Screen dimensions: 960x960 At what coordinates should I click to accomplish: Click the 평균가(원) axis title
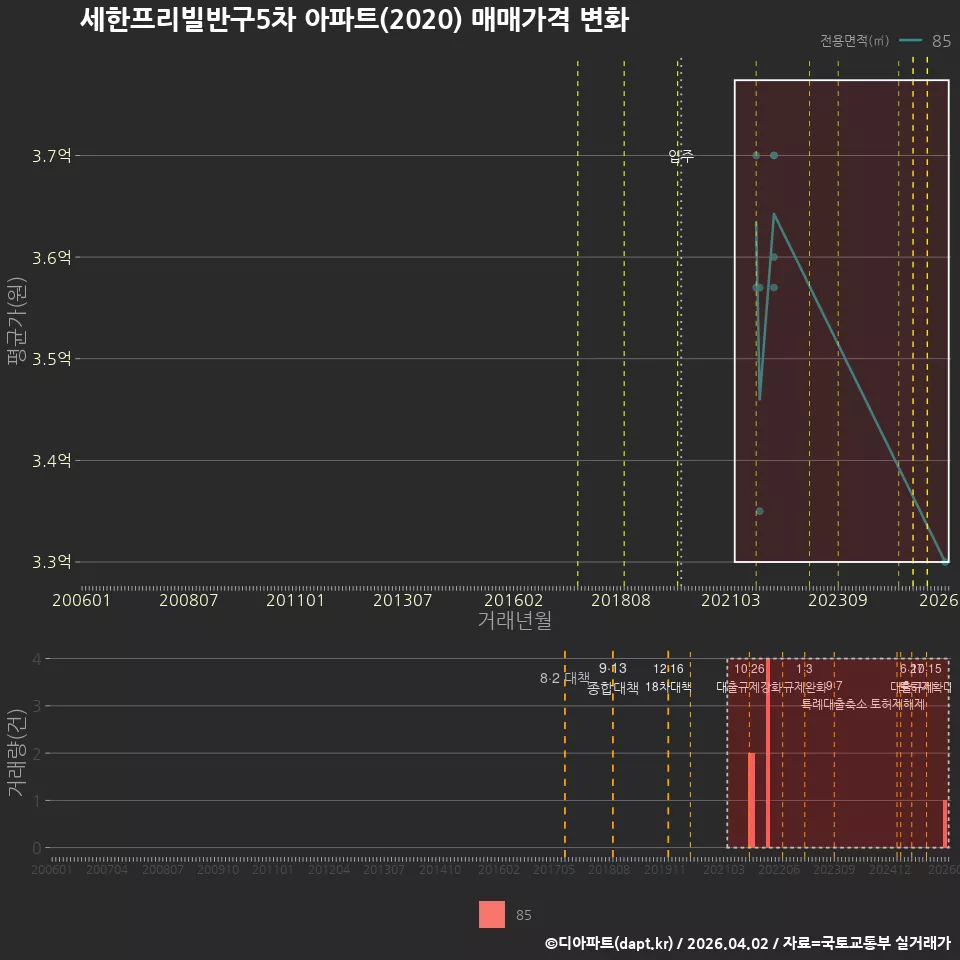[x=17, y=321]
